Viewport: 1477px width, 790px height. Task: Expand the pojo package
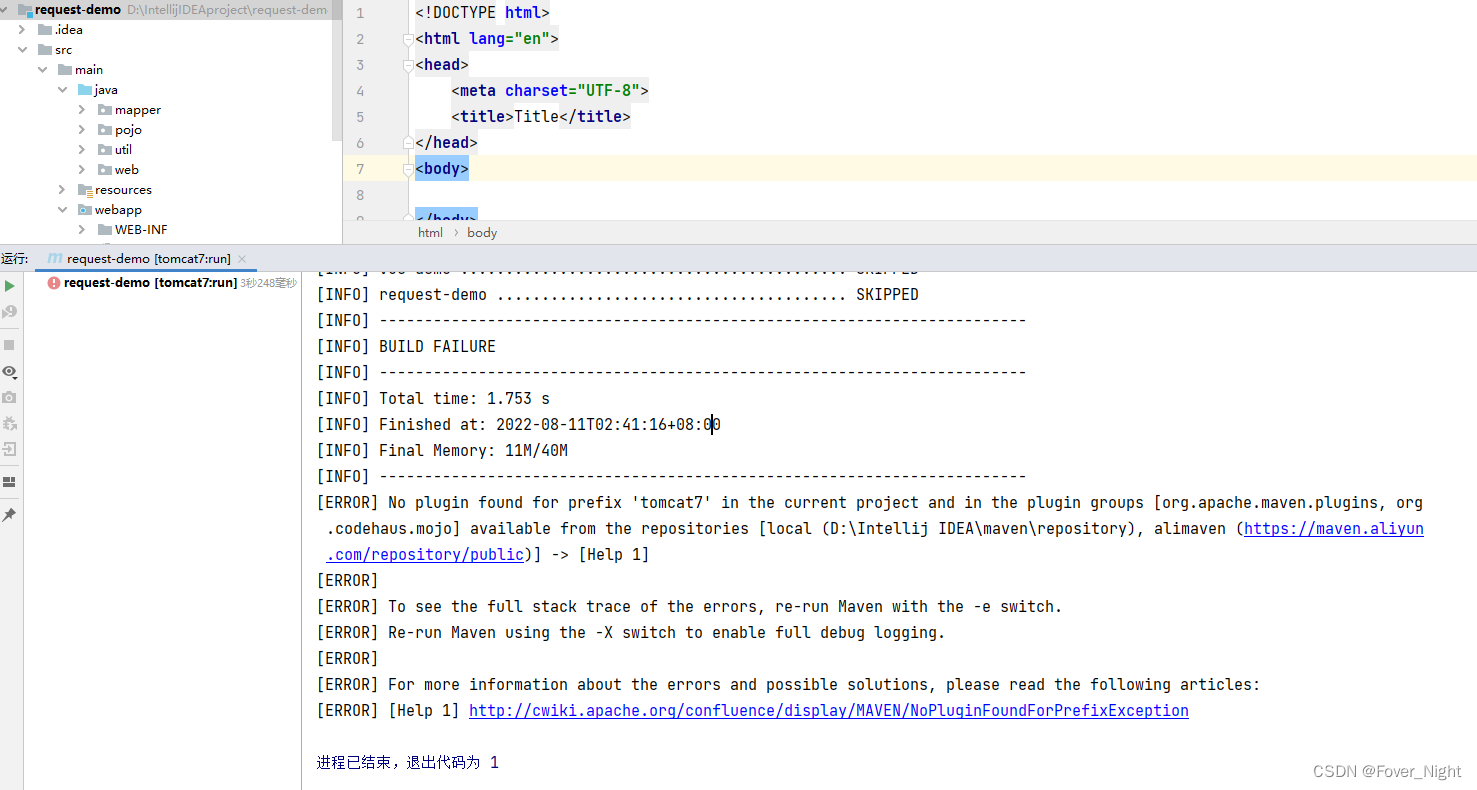(84, 129)
